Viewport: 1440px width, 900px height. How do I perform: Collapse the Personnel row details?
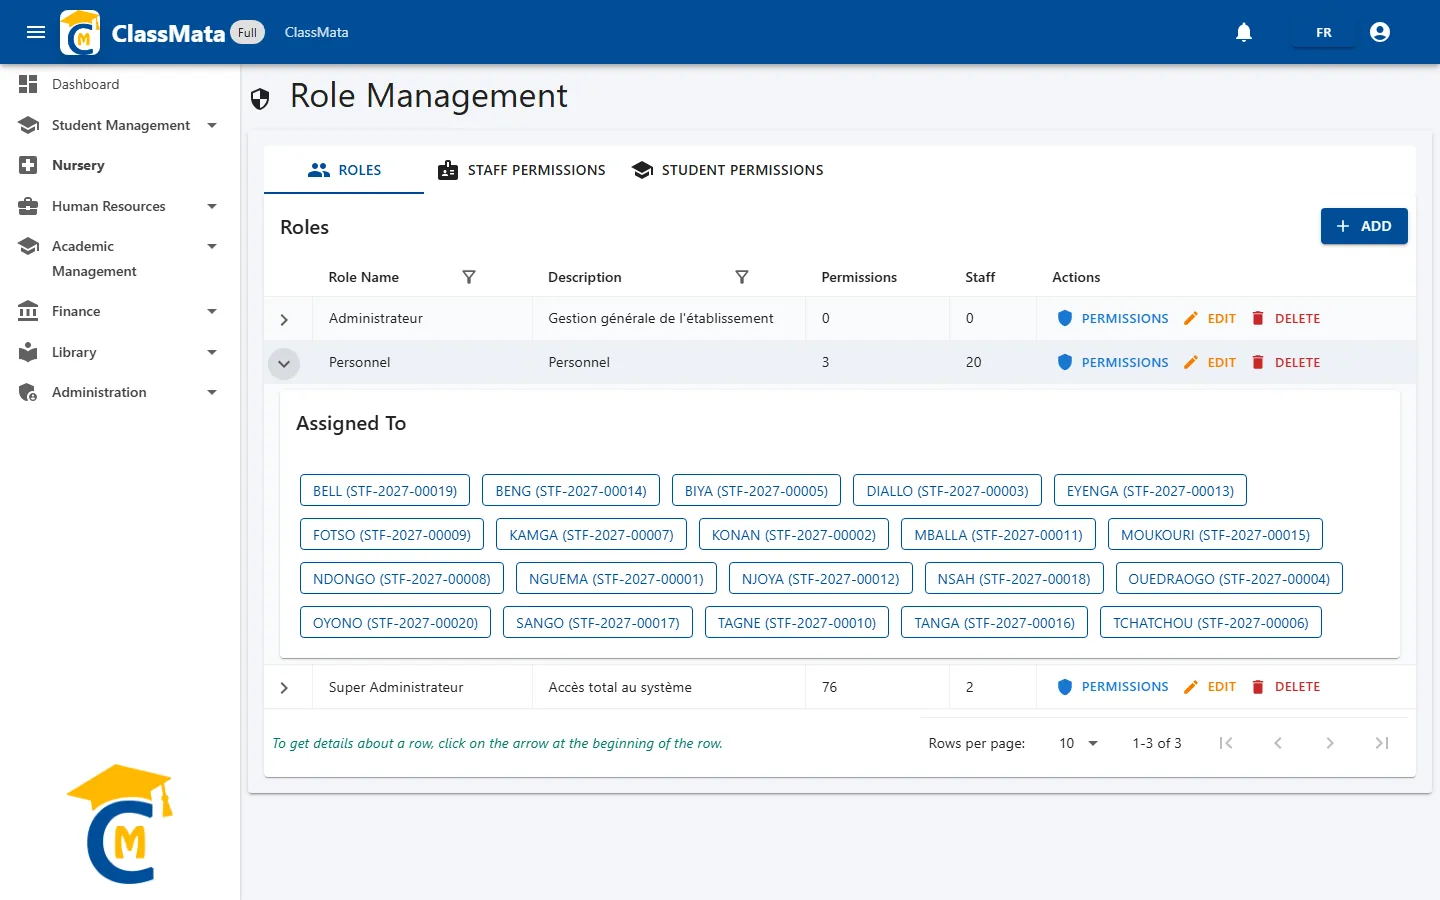pos(284,364)
